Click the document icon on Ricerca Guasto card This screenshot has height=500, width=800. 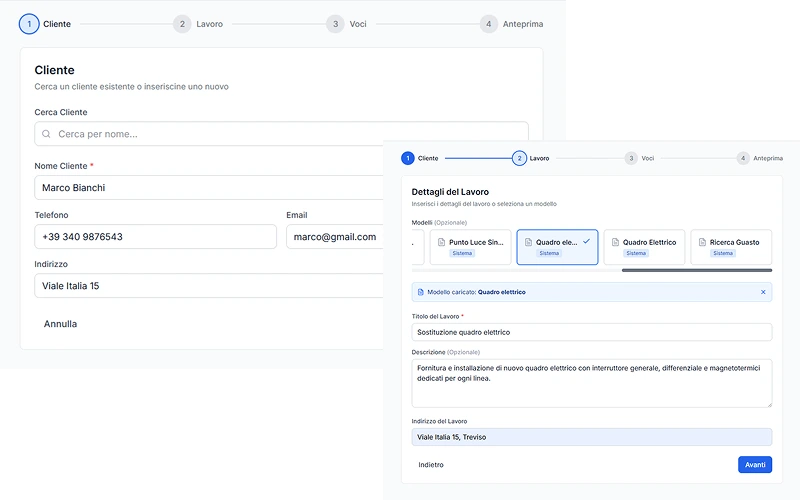tap(702, 242)
